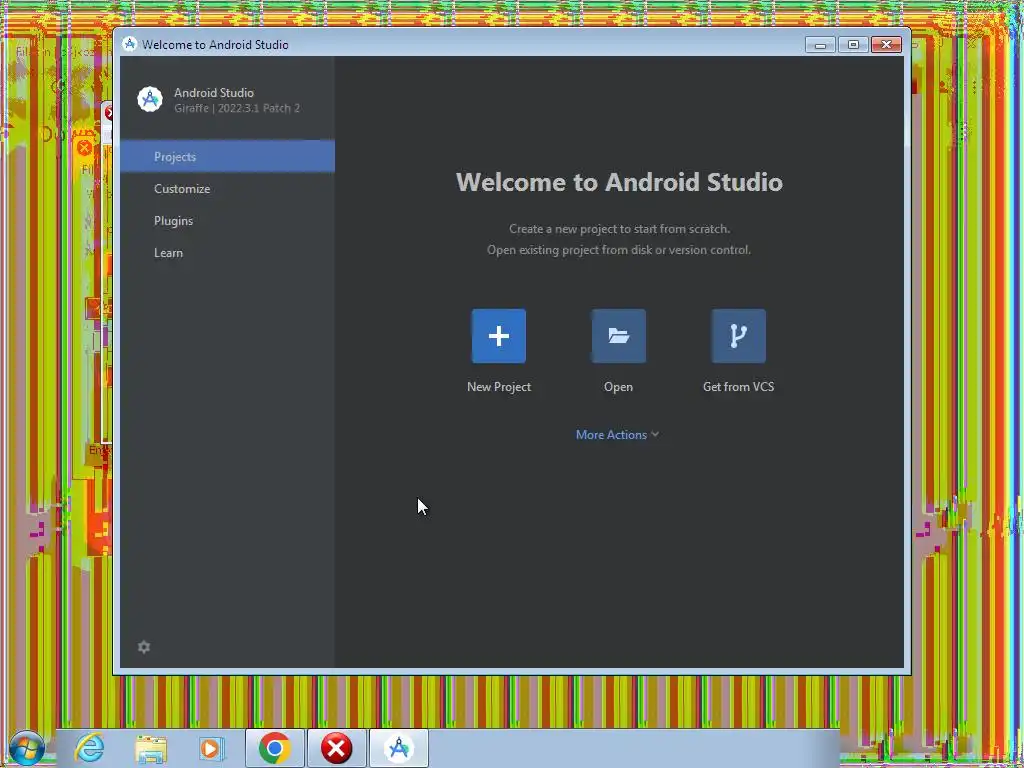Launch Internet Explorer from the taskbar
This screenshot has width=1024, height=768.
point(89,748)
